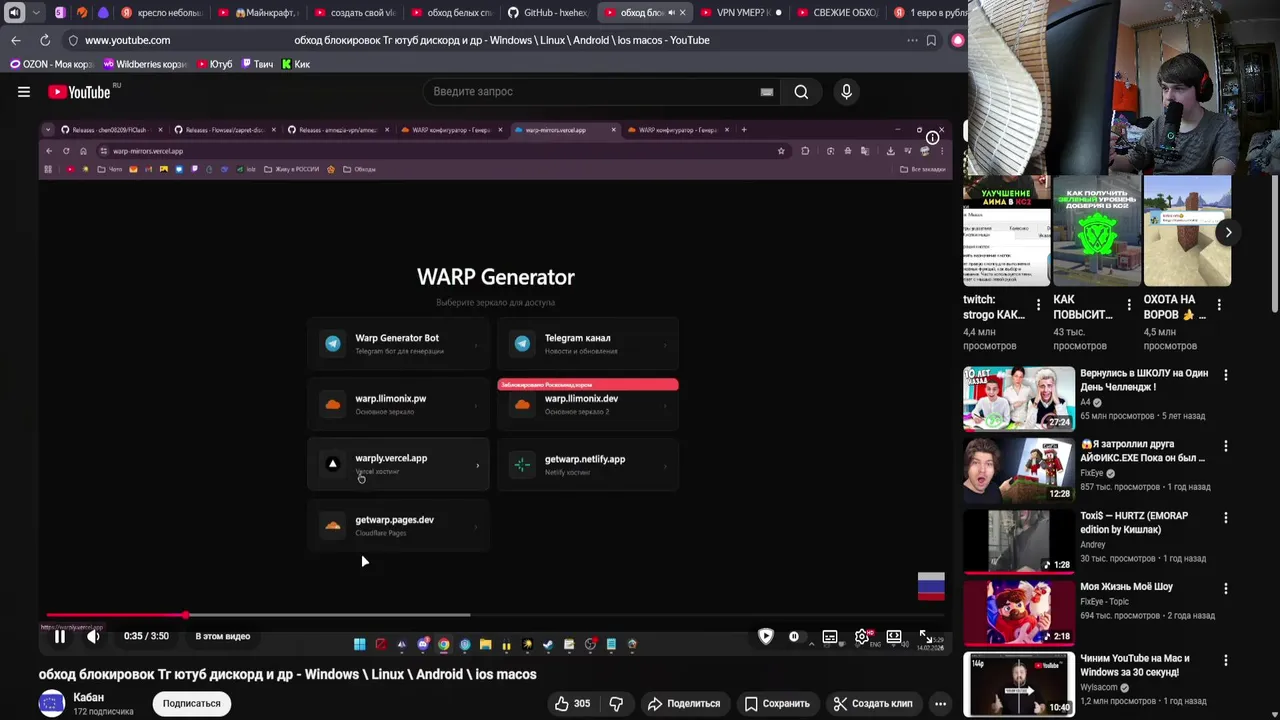Open the browser profile avatar
The width and height of the screenshot is (1280, 720).
[958, 40]
